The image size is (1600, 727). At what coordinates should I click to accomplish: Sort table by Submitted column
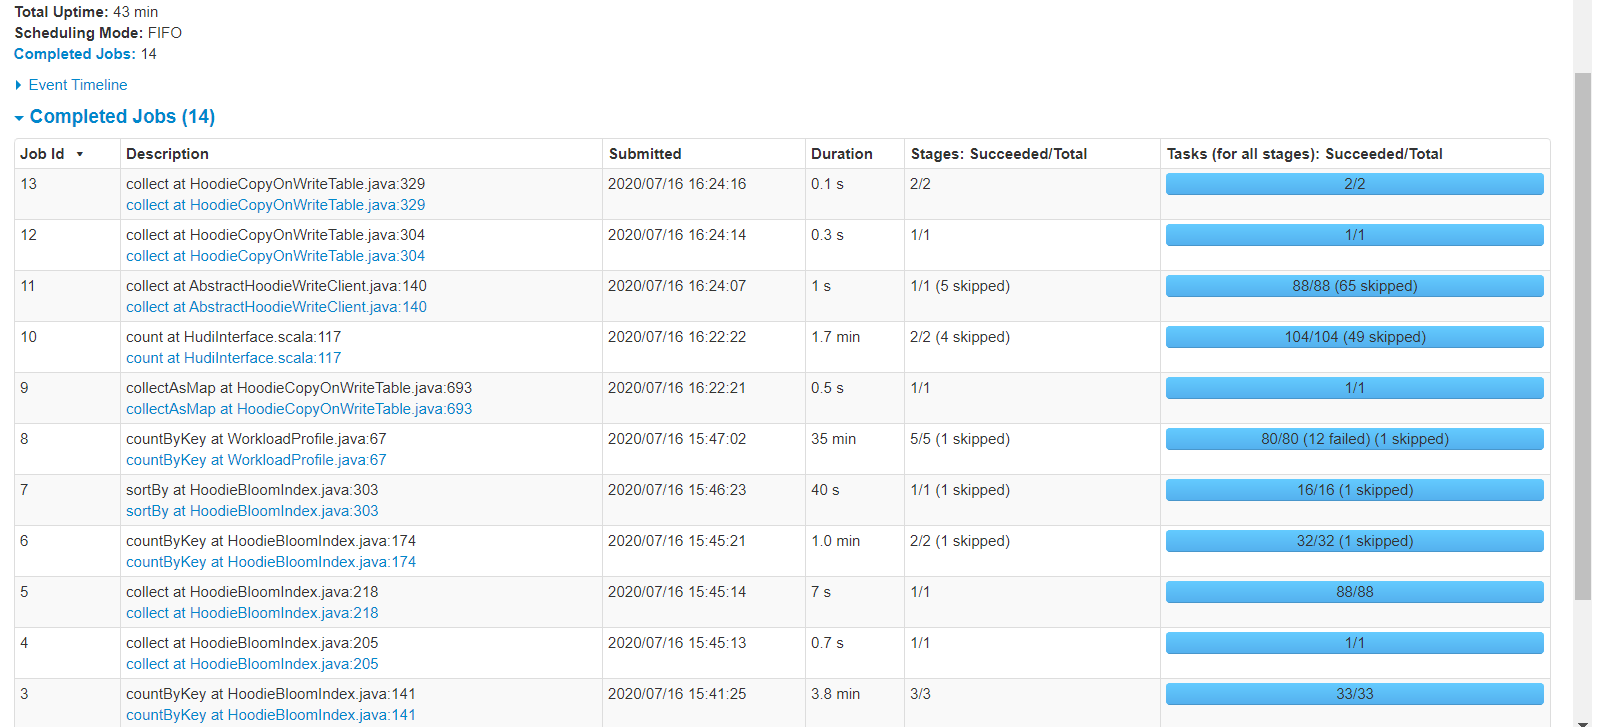(x=645, y=154)
